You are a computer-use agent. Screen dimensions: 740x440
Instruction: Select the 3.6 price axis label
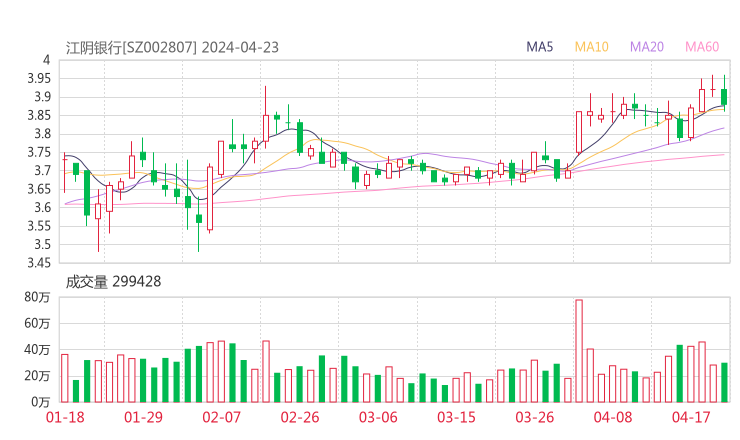(42, 207)
